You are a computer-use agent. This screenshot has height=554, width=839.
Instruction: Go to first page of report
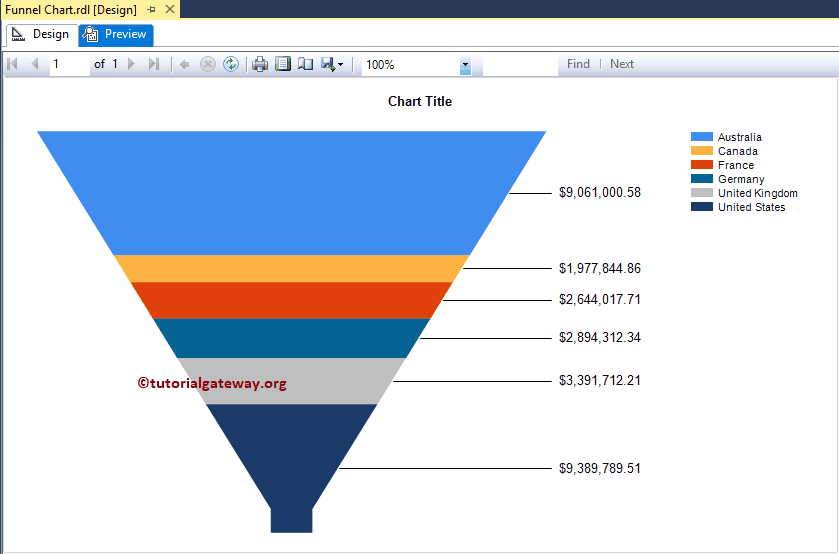click(12, 64)
